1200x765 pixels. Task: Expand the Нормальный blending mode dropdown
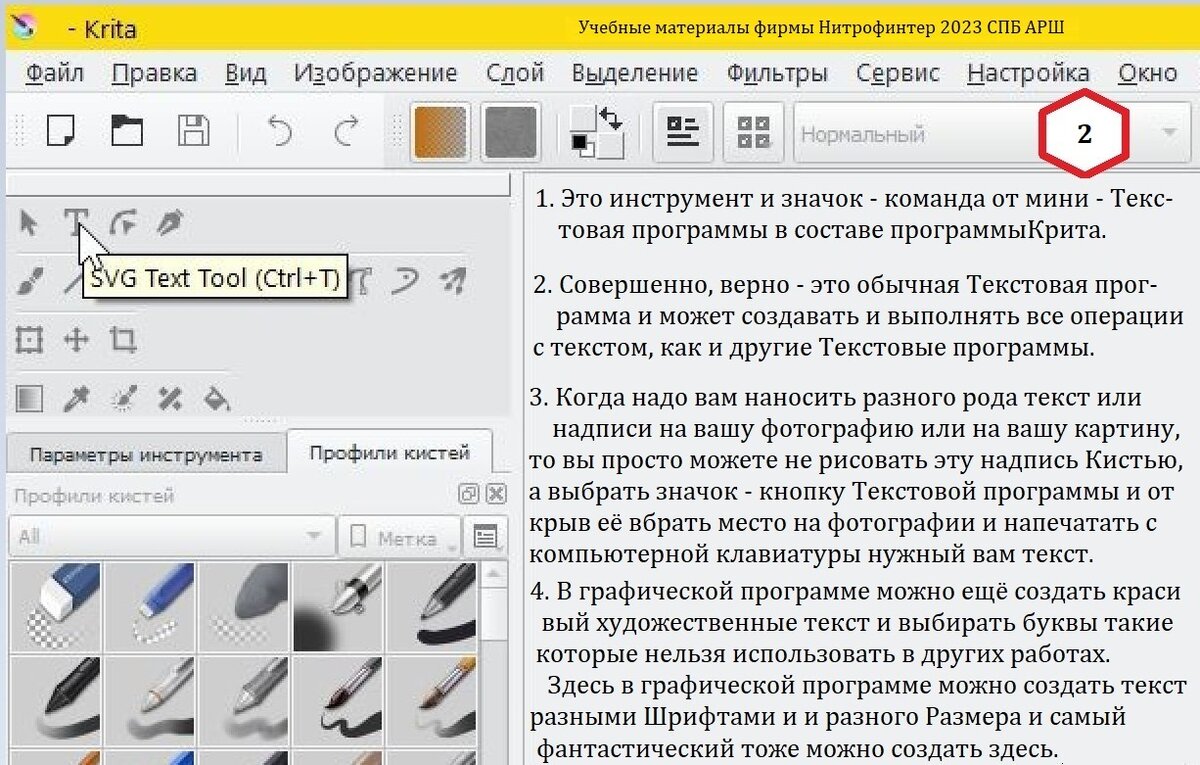coord(993,133)
